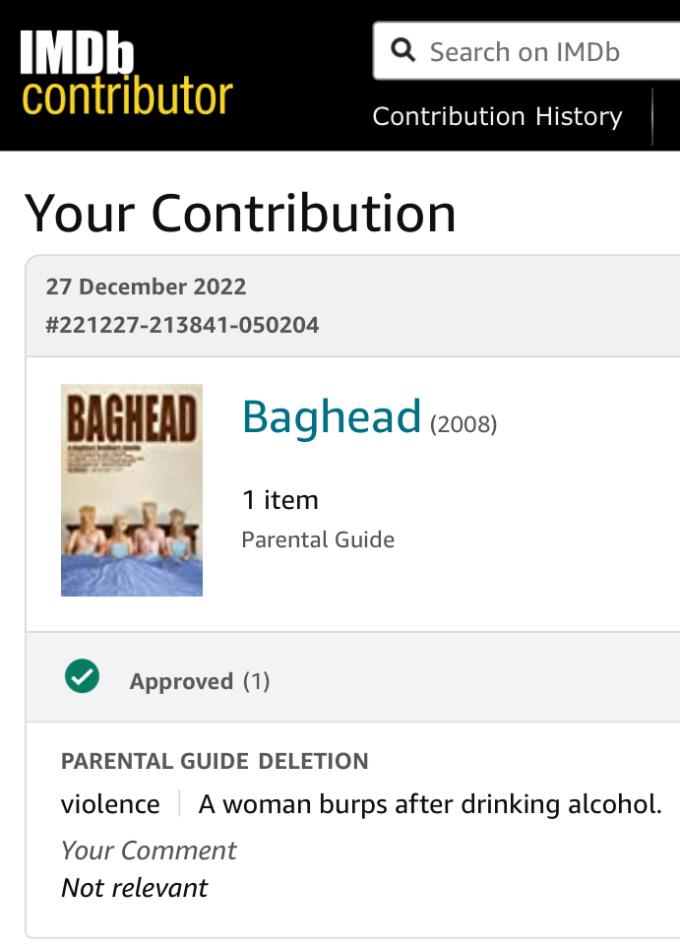The height and width of the screenshot is (948, 680).
Task: Click the Your Comment label
Action: coord(148,850)
